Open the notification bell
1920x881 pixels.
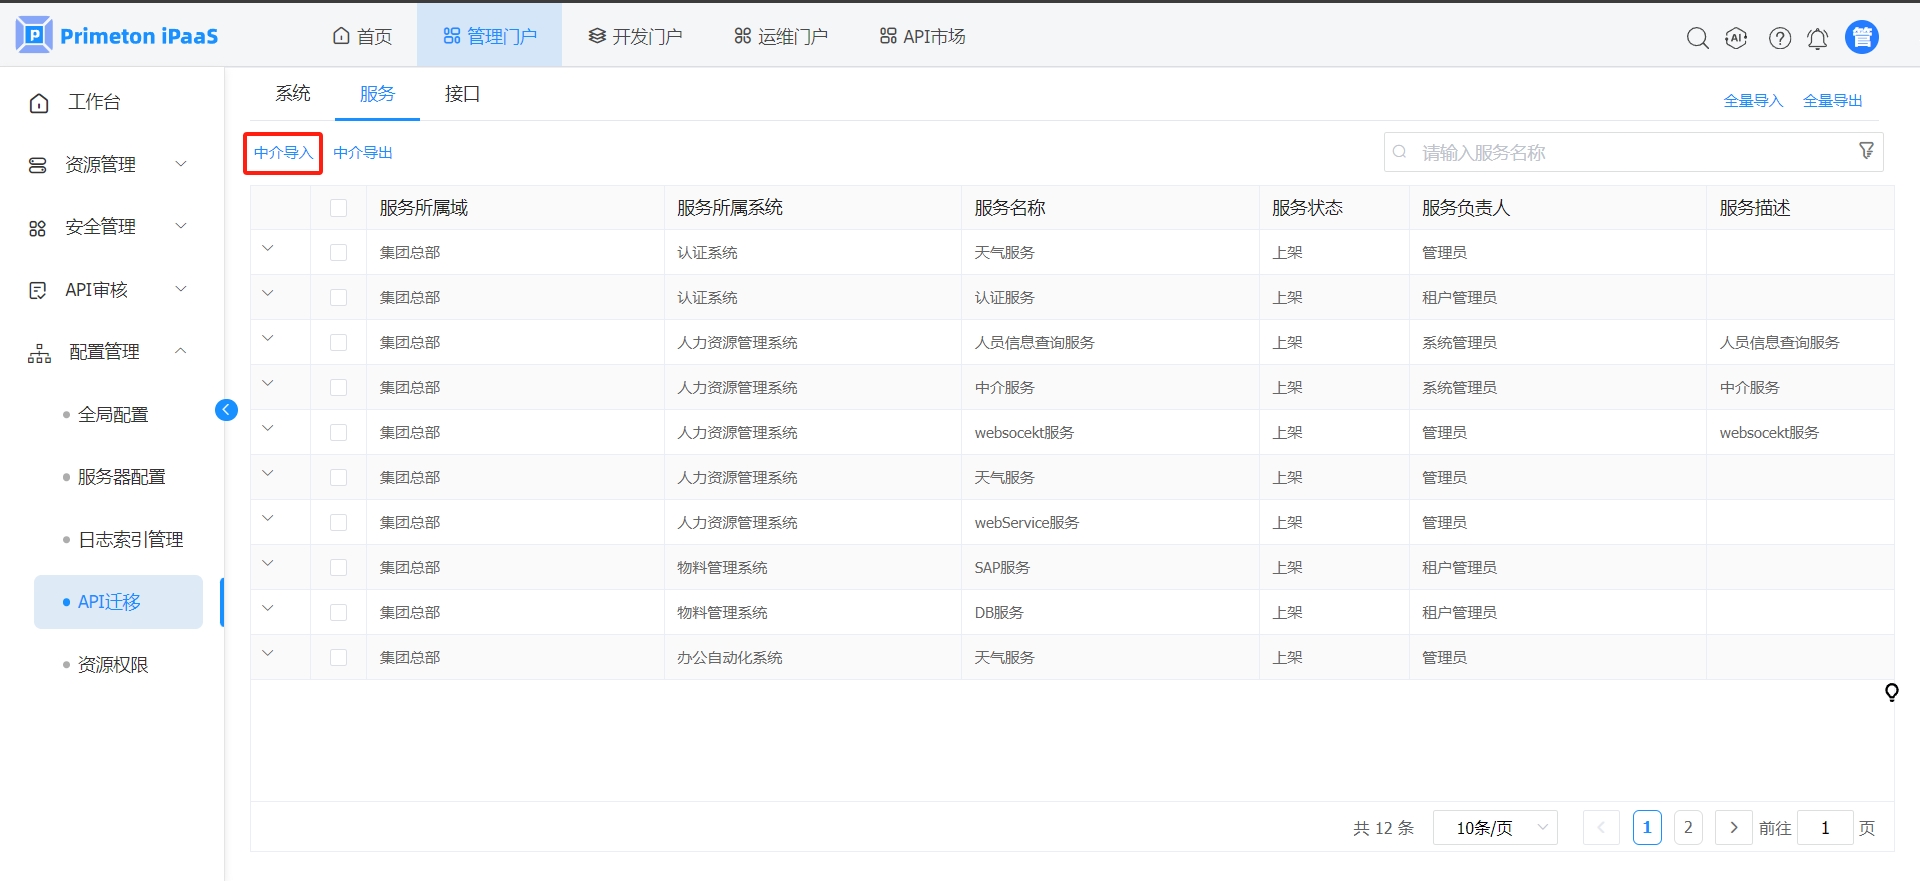pos(1817,38)
